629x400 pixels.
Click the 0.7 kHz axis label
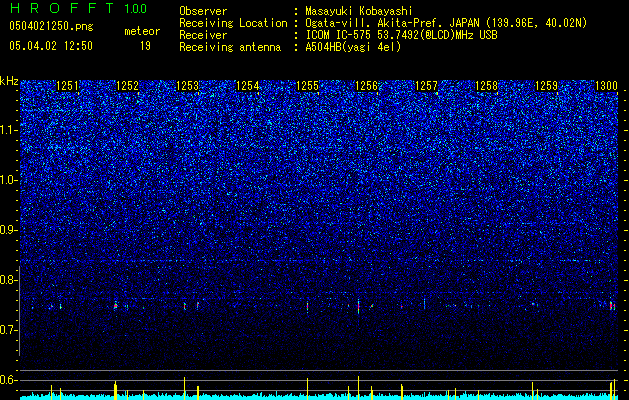(9, 330)
